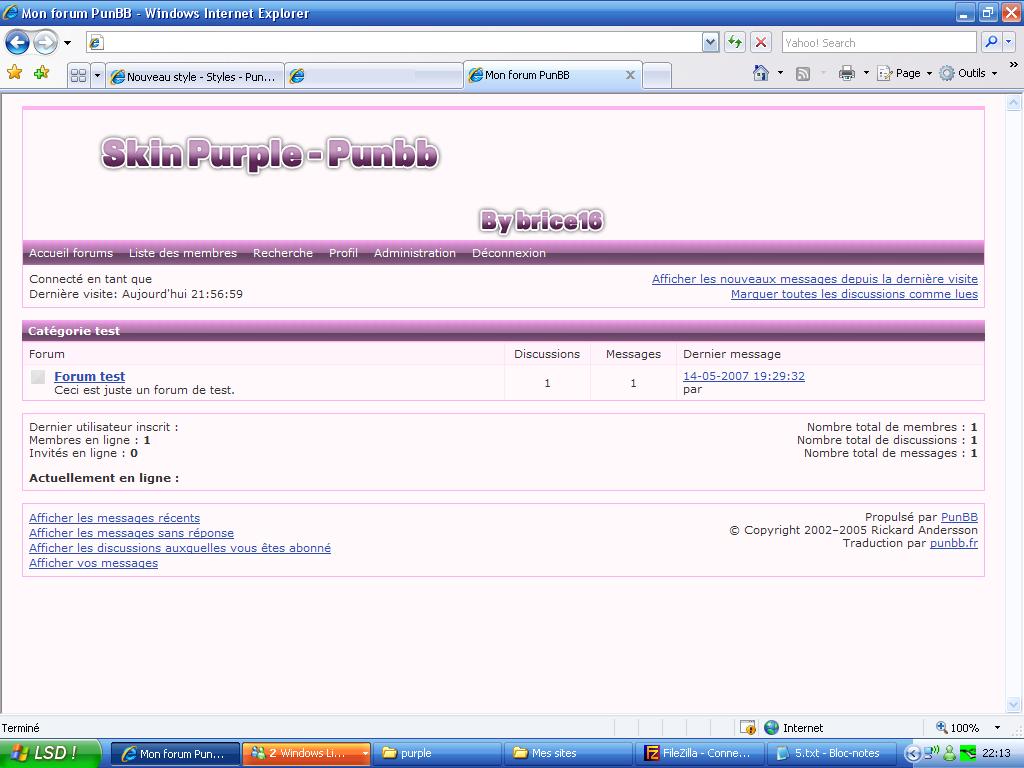Screen dimensions: 1024x768
Task: Open the Administration panel link
Action: coord(415,253)
